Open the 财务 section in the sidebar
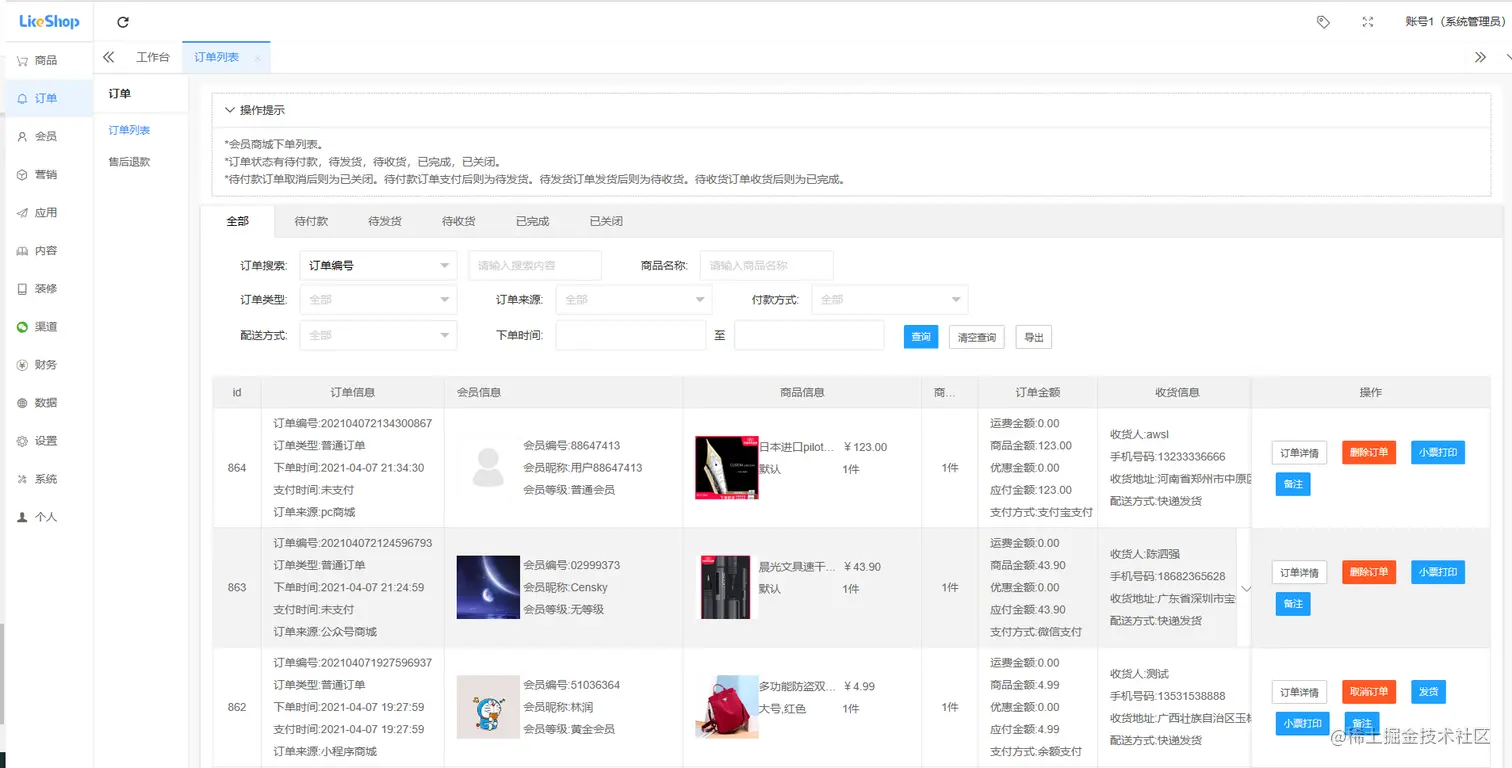The image size is (1512, 768). click(x=46, y=365)
